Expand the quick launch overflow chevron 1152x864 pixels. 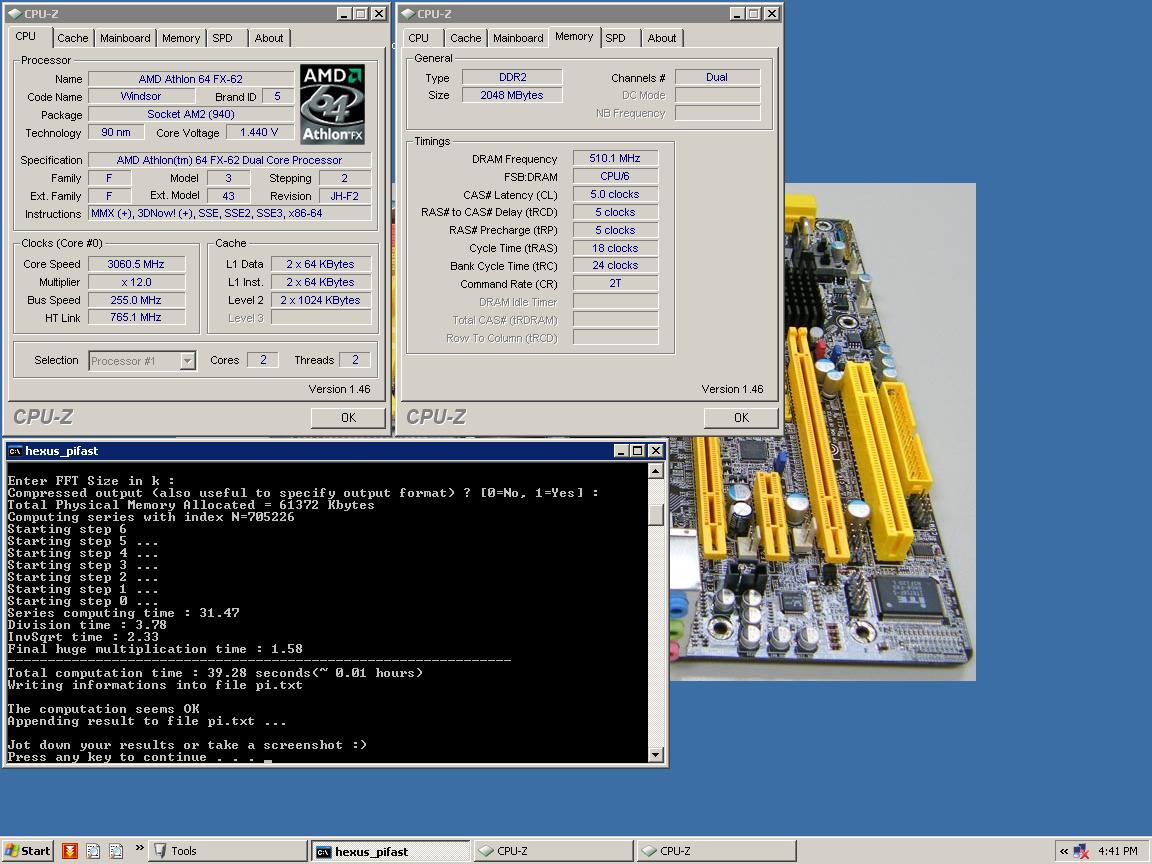140,848
